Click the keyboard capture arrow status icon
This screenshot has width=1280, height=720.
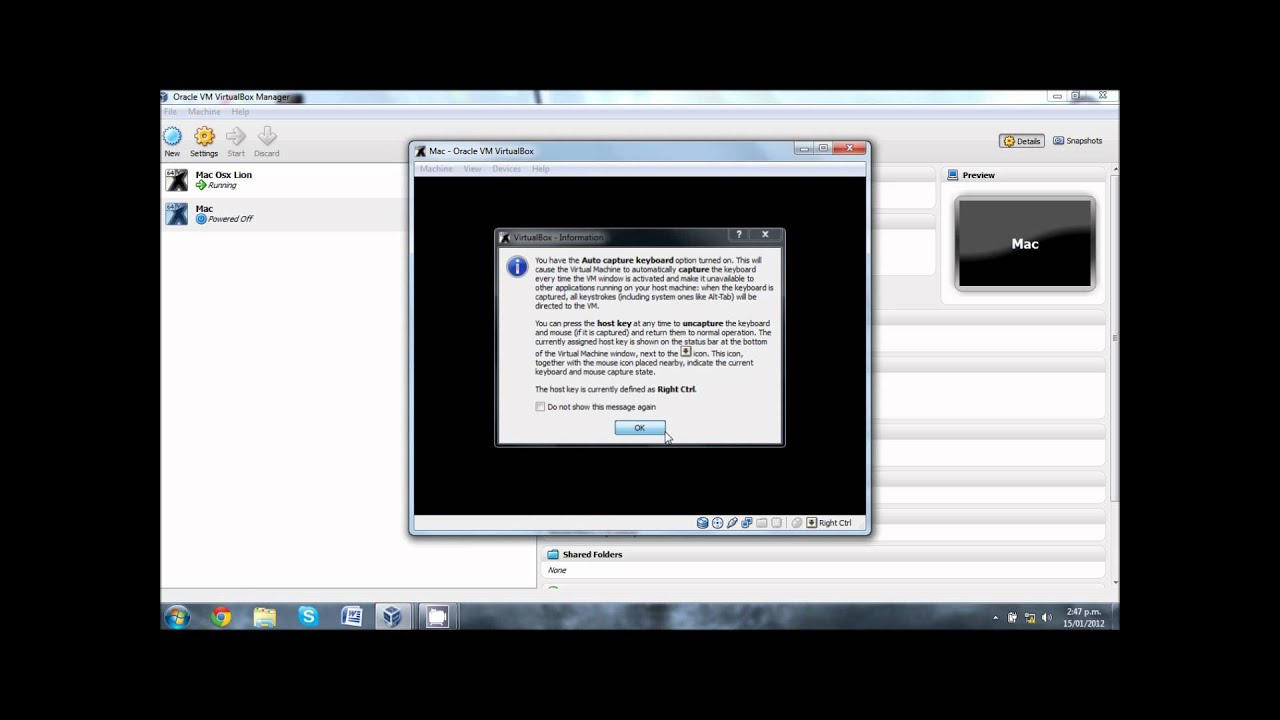812,523
